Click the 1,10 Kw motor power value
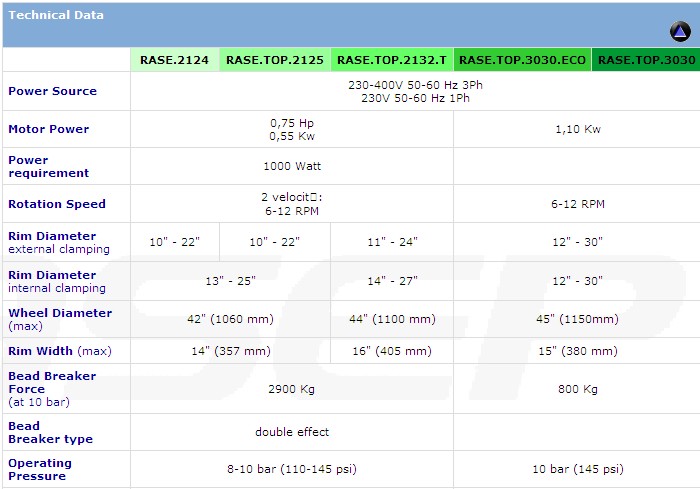 (577, 129)
